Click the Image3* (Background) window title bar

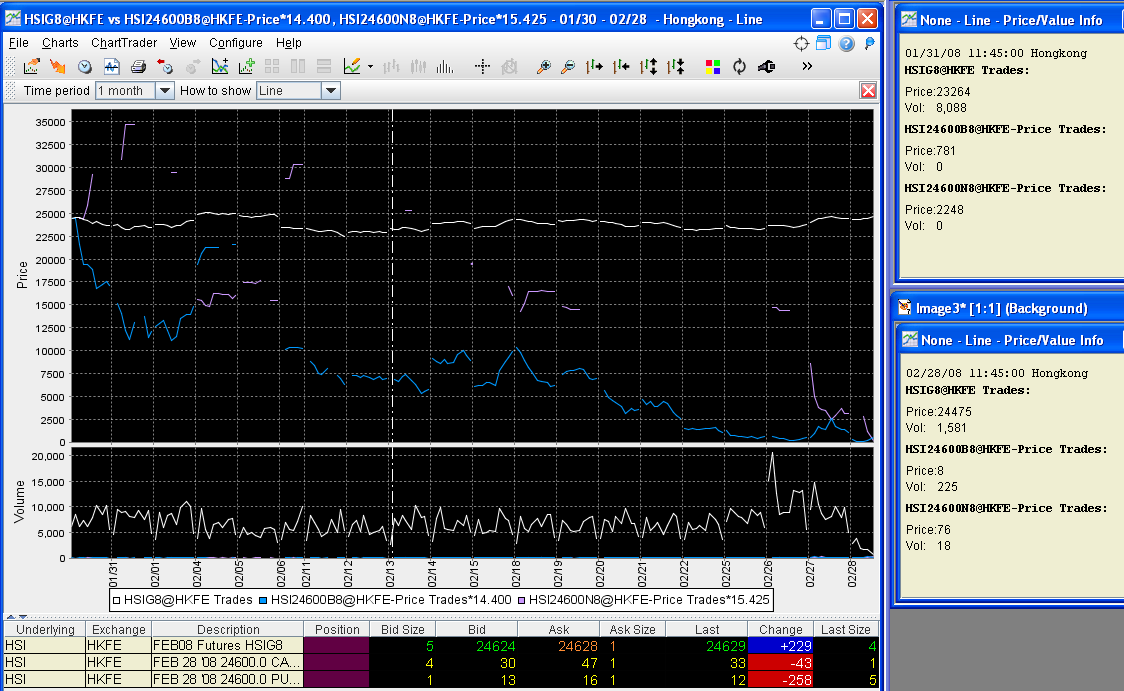point(1009,308)
